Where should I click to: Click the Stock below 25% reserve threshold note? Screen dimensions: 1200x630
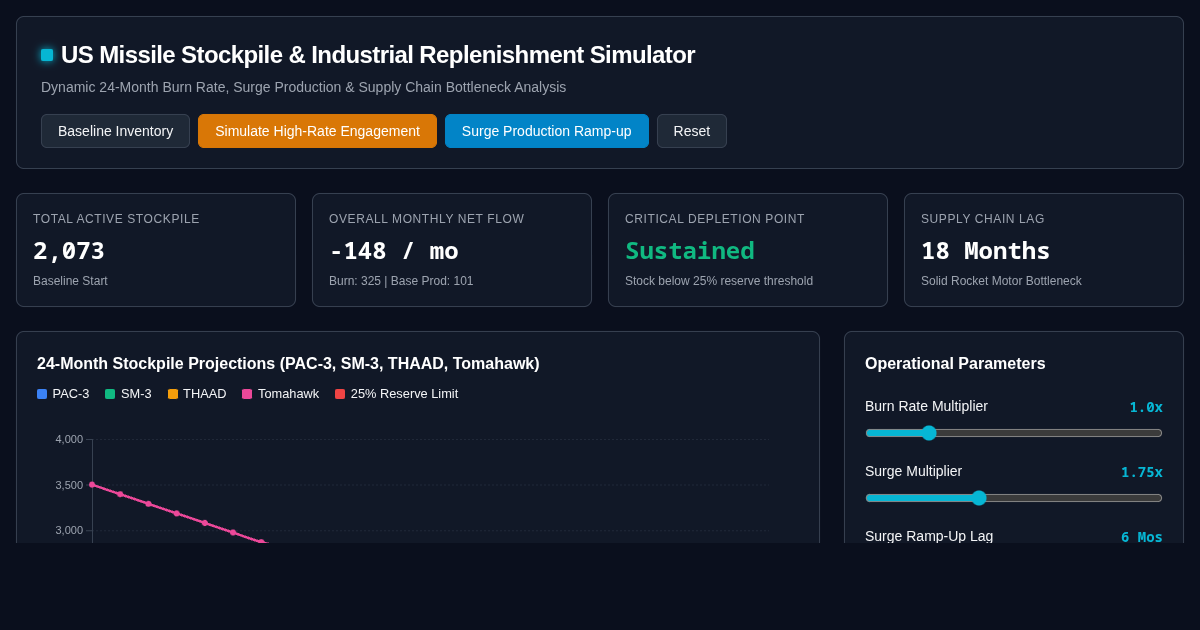(719, 281)
